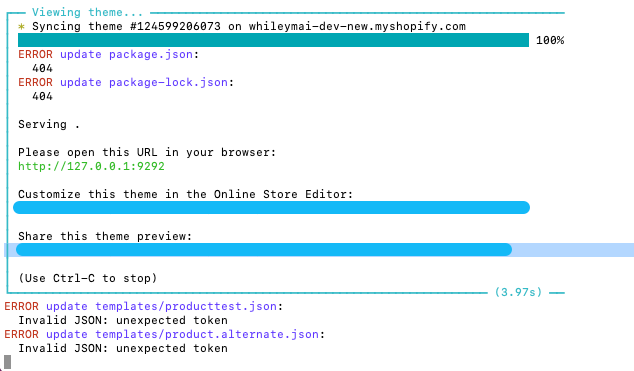Viewport: 634px width, 371px height.
Task: Select the 'Viewing theme...' header text
Action: coord(87,12)
